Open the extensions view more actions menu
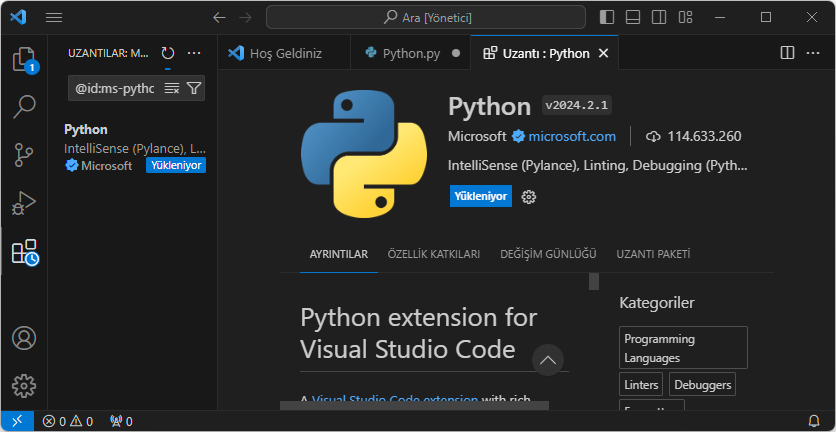The image size is (836, 432). coord(194,53)
